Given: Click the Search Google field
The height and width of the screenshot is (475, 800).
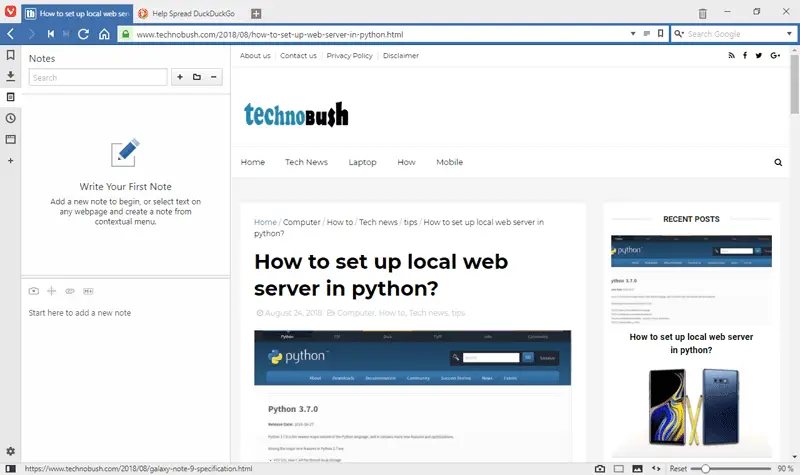Looking at the screenshot, I should 734,34.
